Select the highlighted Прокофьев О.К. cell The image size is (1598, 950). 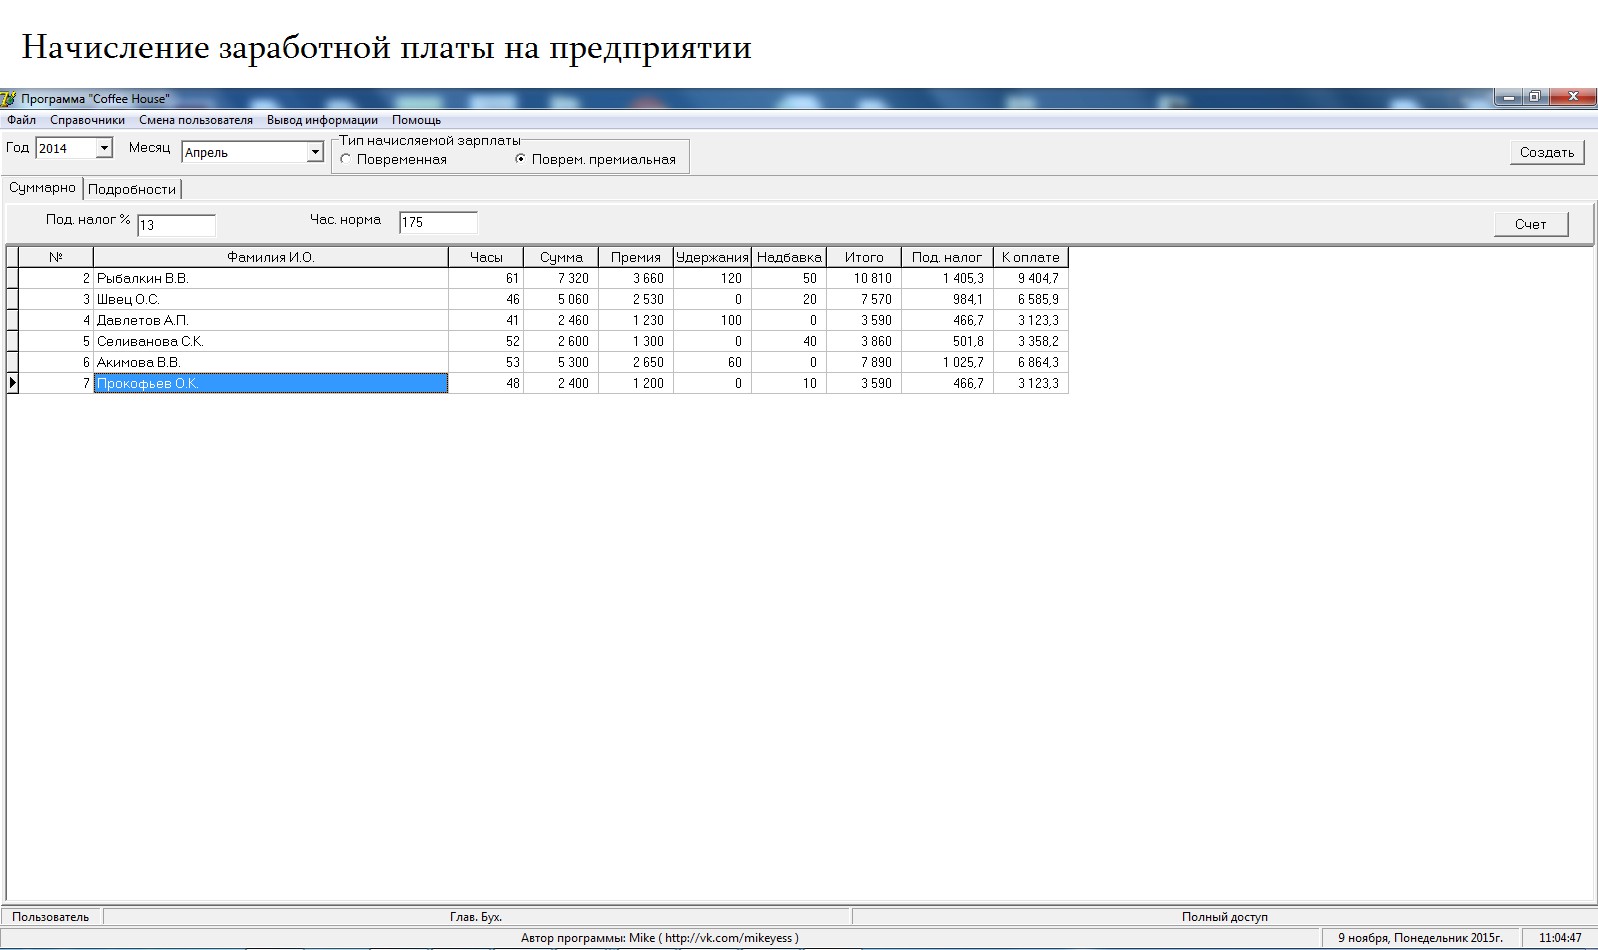[271, 383]
